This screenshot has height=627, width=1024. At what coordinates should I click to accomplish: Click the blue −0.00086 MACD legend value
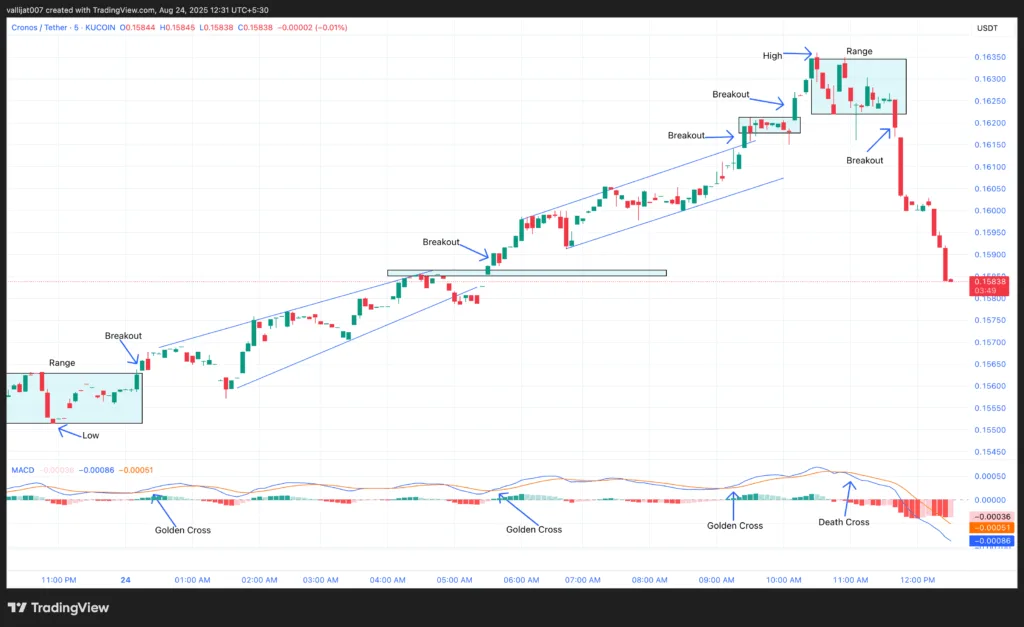(97, 470)
